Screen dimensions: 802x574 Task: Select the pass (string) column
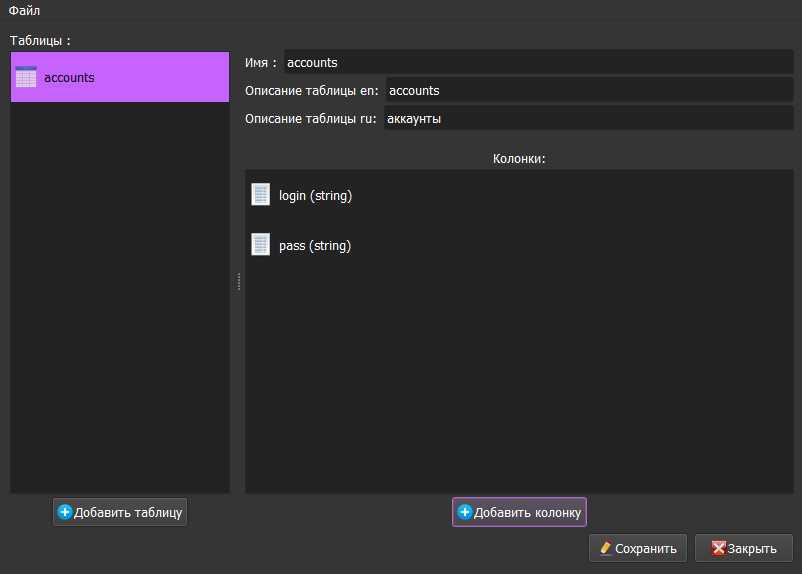tap(315, 246)
